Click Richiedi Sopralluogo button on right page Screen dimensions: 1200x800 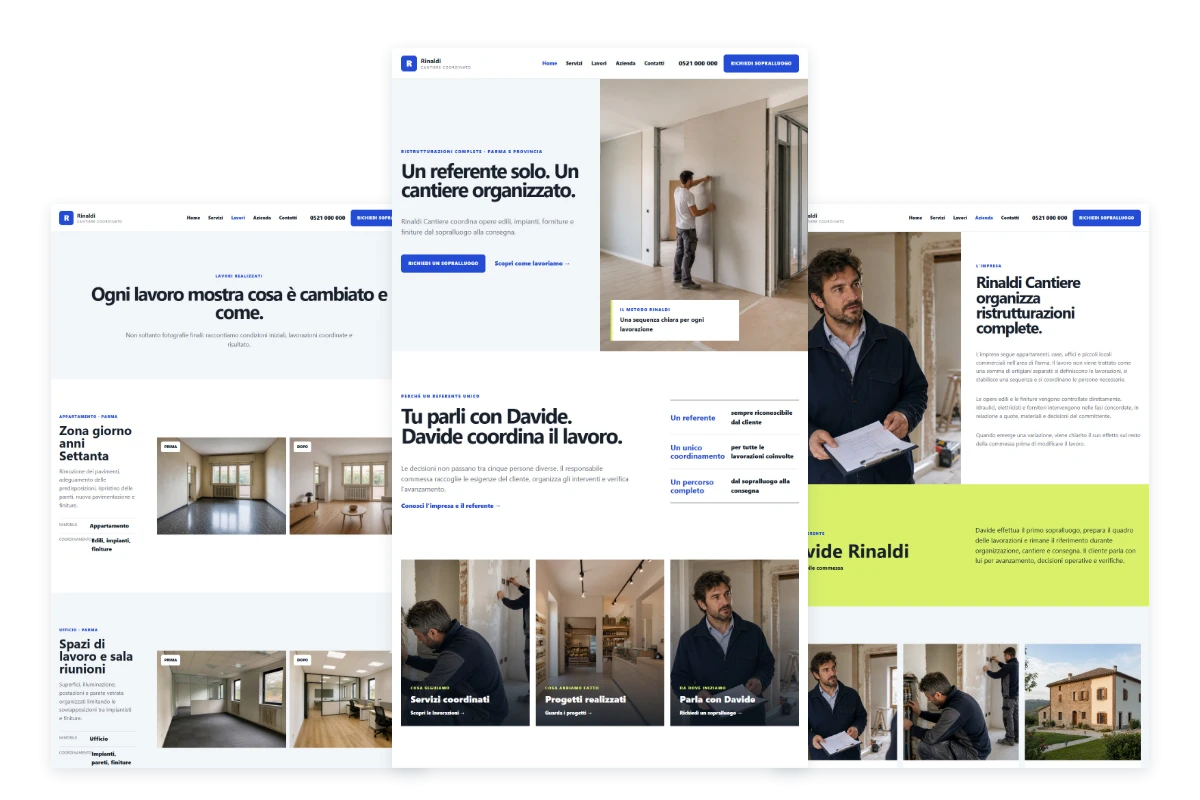[x=1106, y=217]
